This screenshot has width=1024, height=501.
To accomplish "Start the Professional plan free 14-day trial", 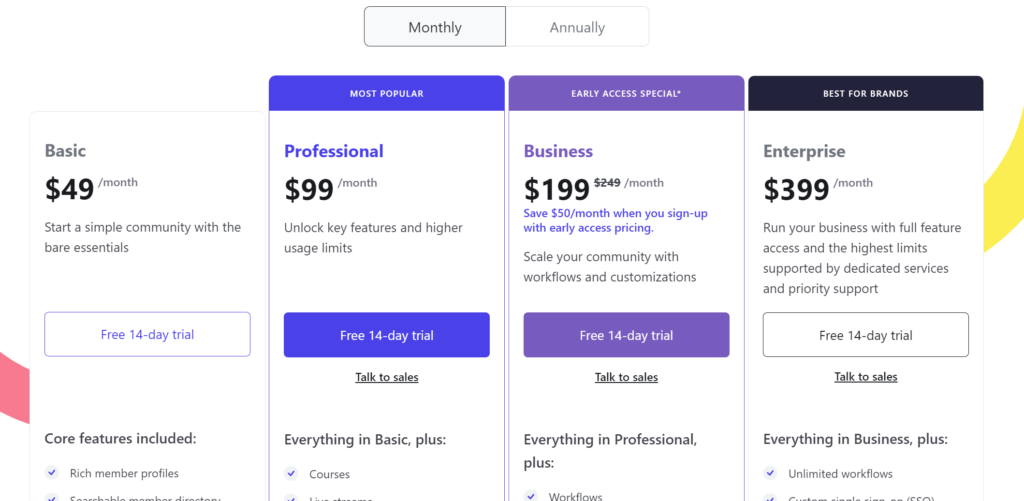I will 387,335.
